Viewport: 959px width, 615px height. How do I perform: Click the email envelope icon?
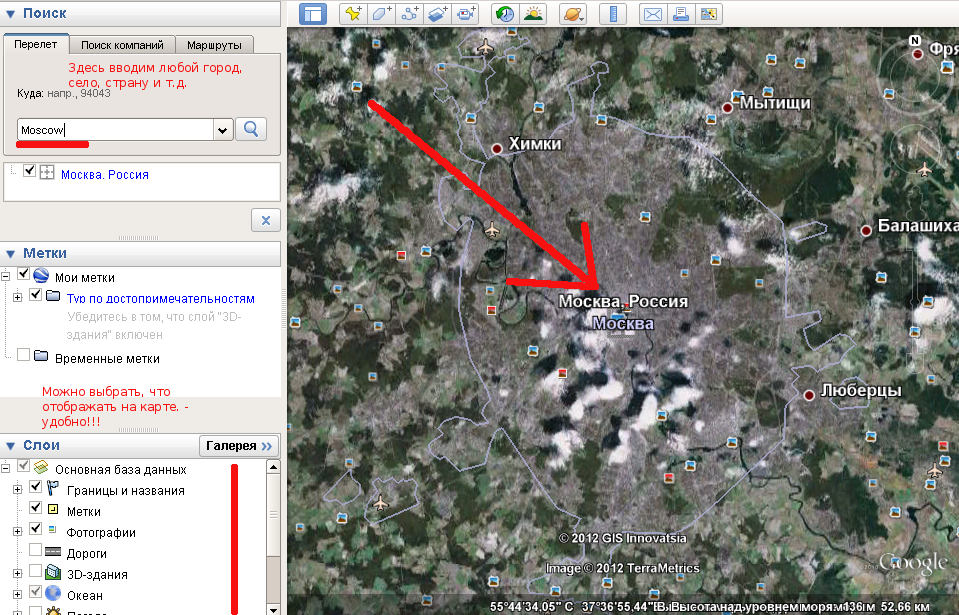coord(652,14)
